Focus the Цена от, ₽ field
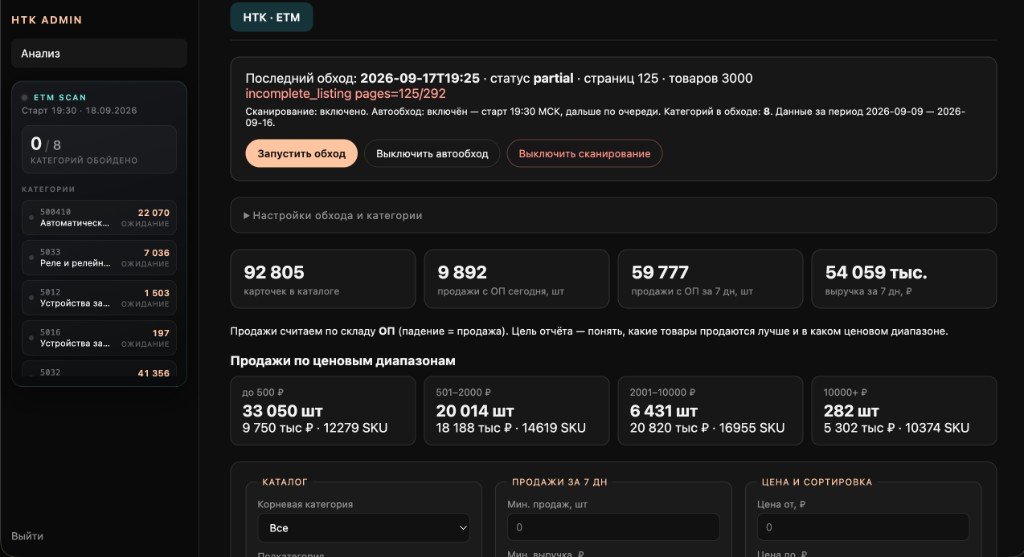 863,527
